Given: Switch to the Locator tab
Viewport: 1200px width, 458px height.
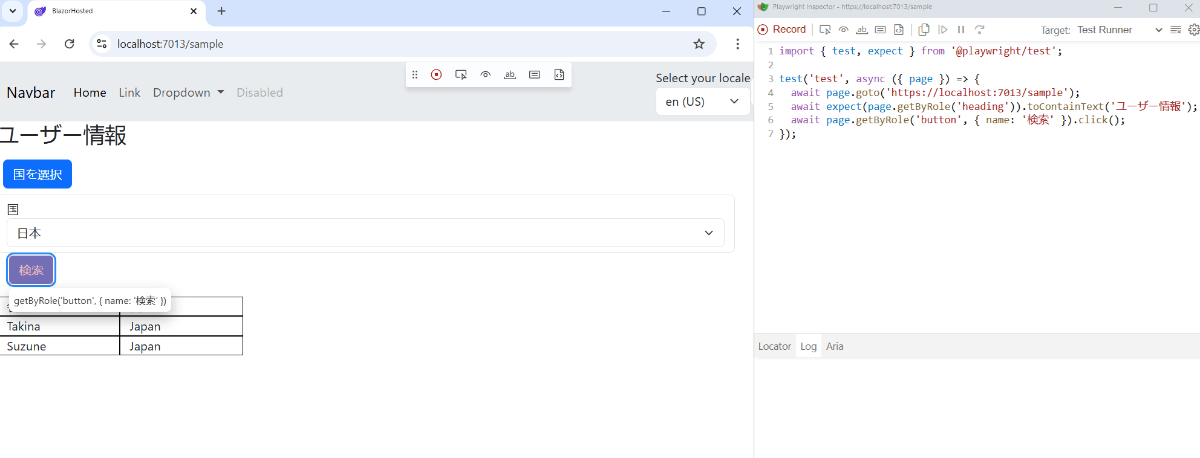Looking at the screenshot, I should click(x=774, y=347).
